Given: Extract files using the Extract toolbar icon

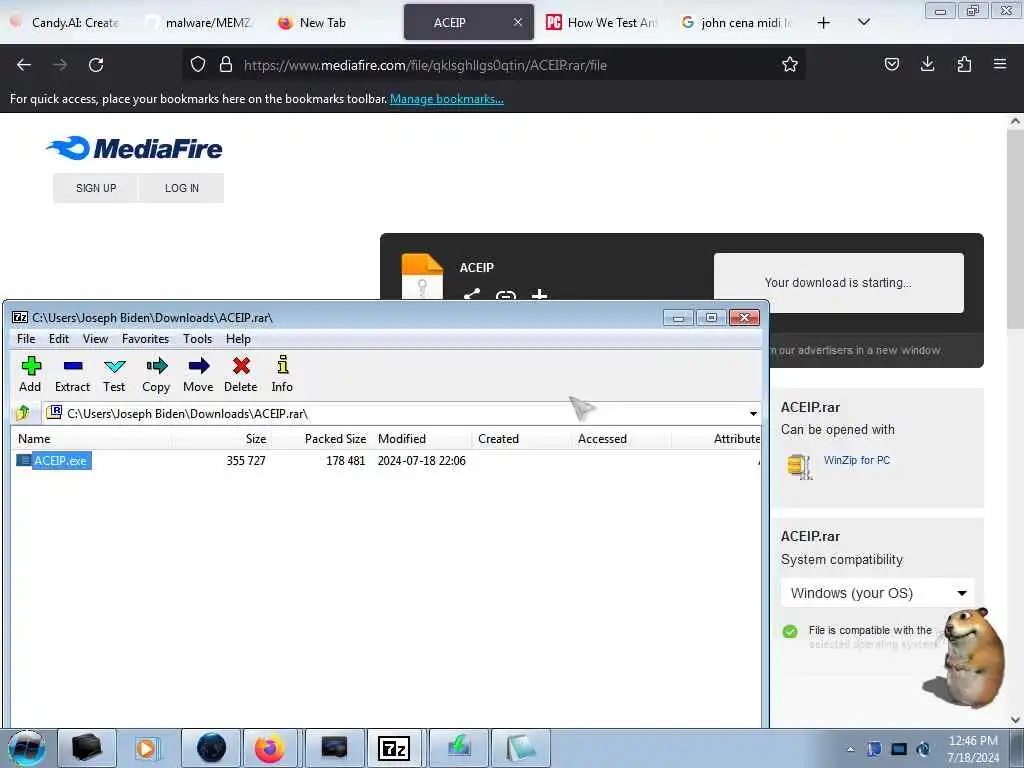Looking at the screenshot, I should coord(72,374).
